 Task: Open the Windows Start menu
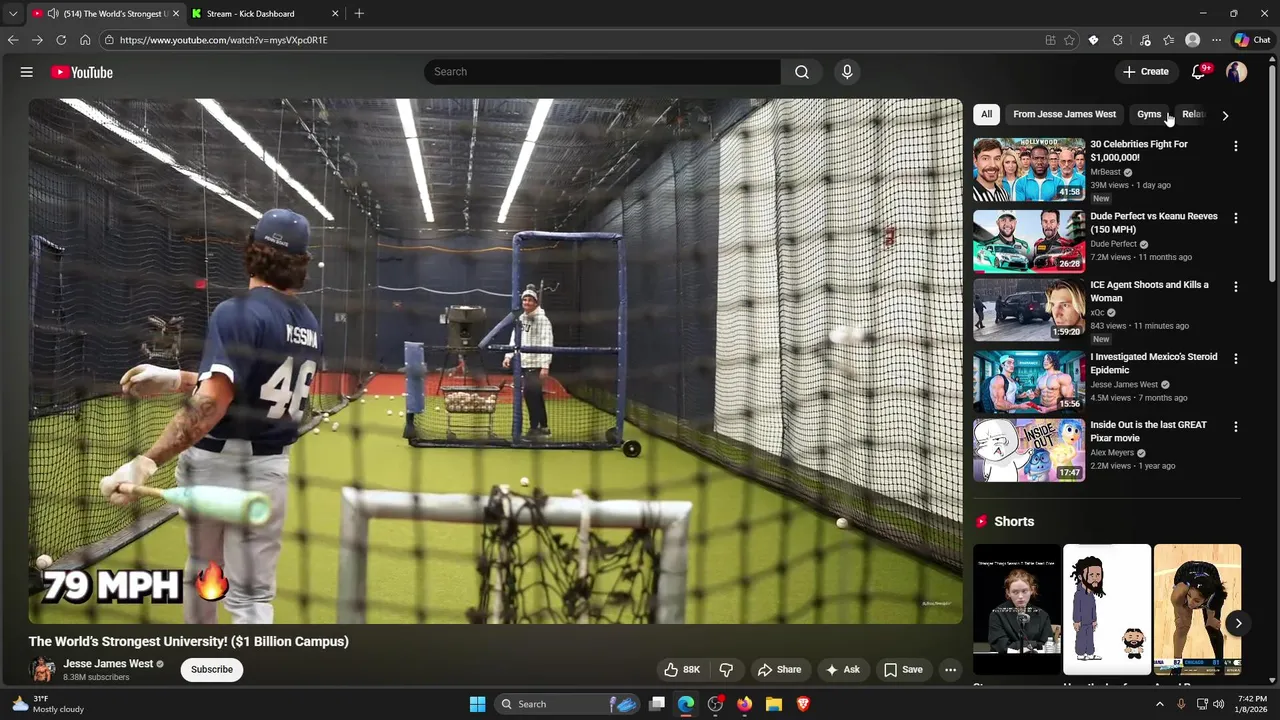[x=477, y=704]
